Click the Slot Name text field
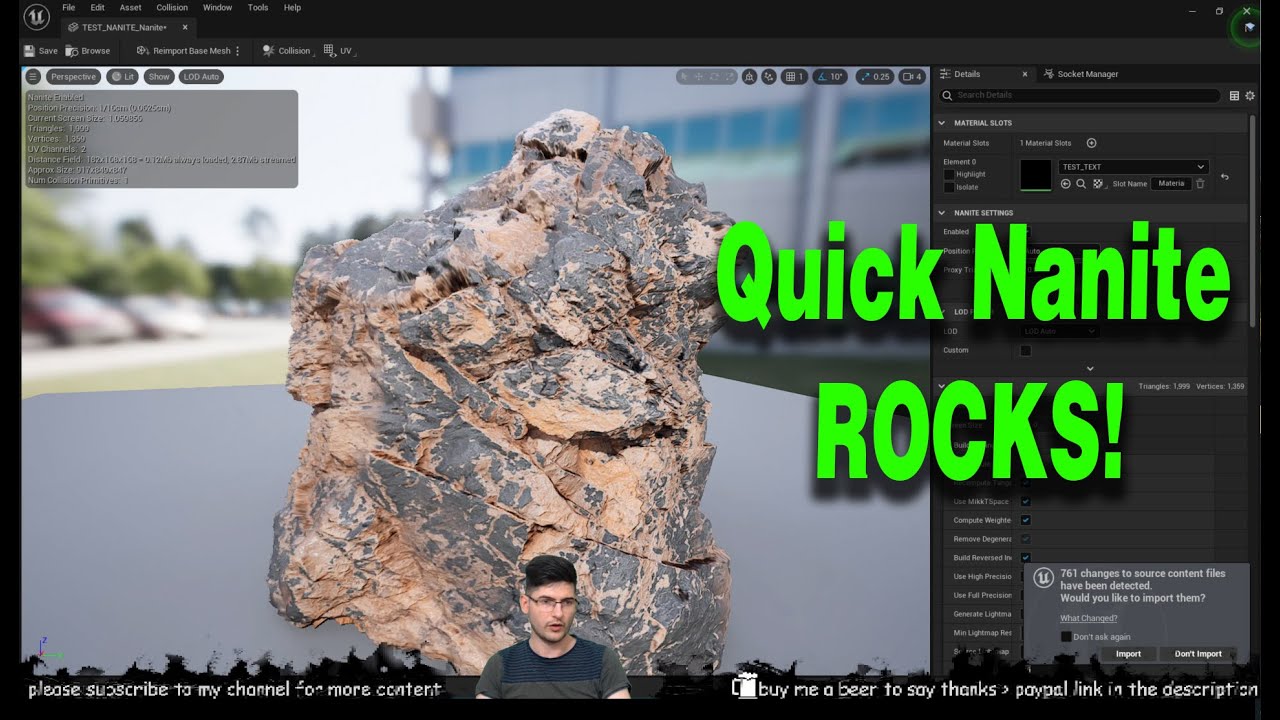The height and width of the screenshot is (720, 1280). pos(1170,184)
